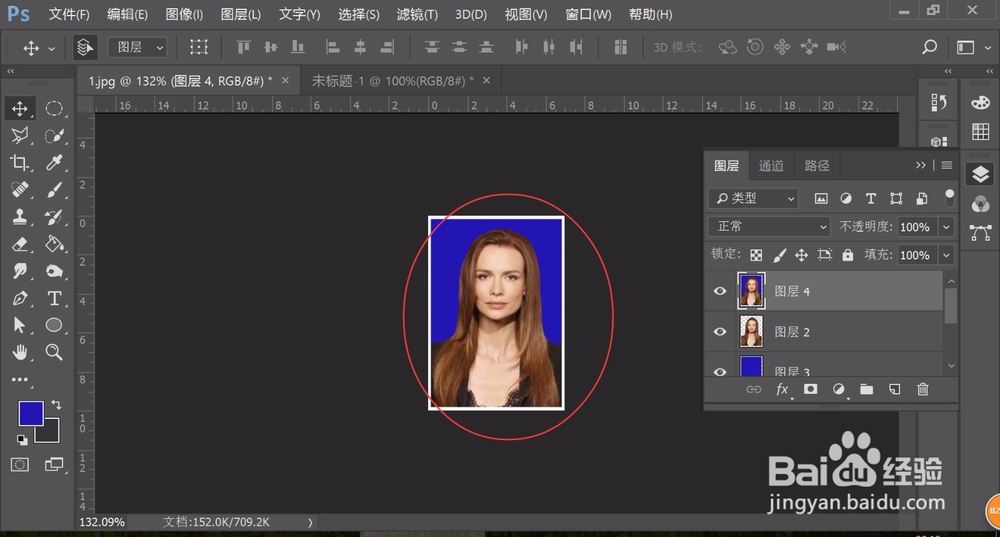Click the blue foreground color swatch

[30, 413]
